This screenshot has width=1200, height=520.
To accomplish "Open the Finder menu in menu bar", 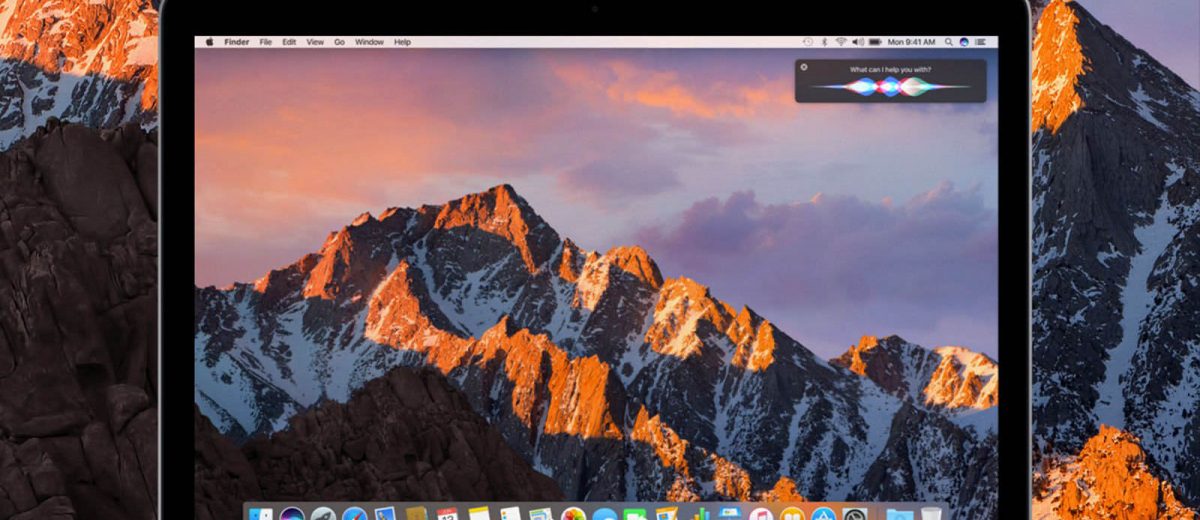I will 237,42.
